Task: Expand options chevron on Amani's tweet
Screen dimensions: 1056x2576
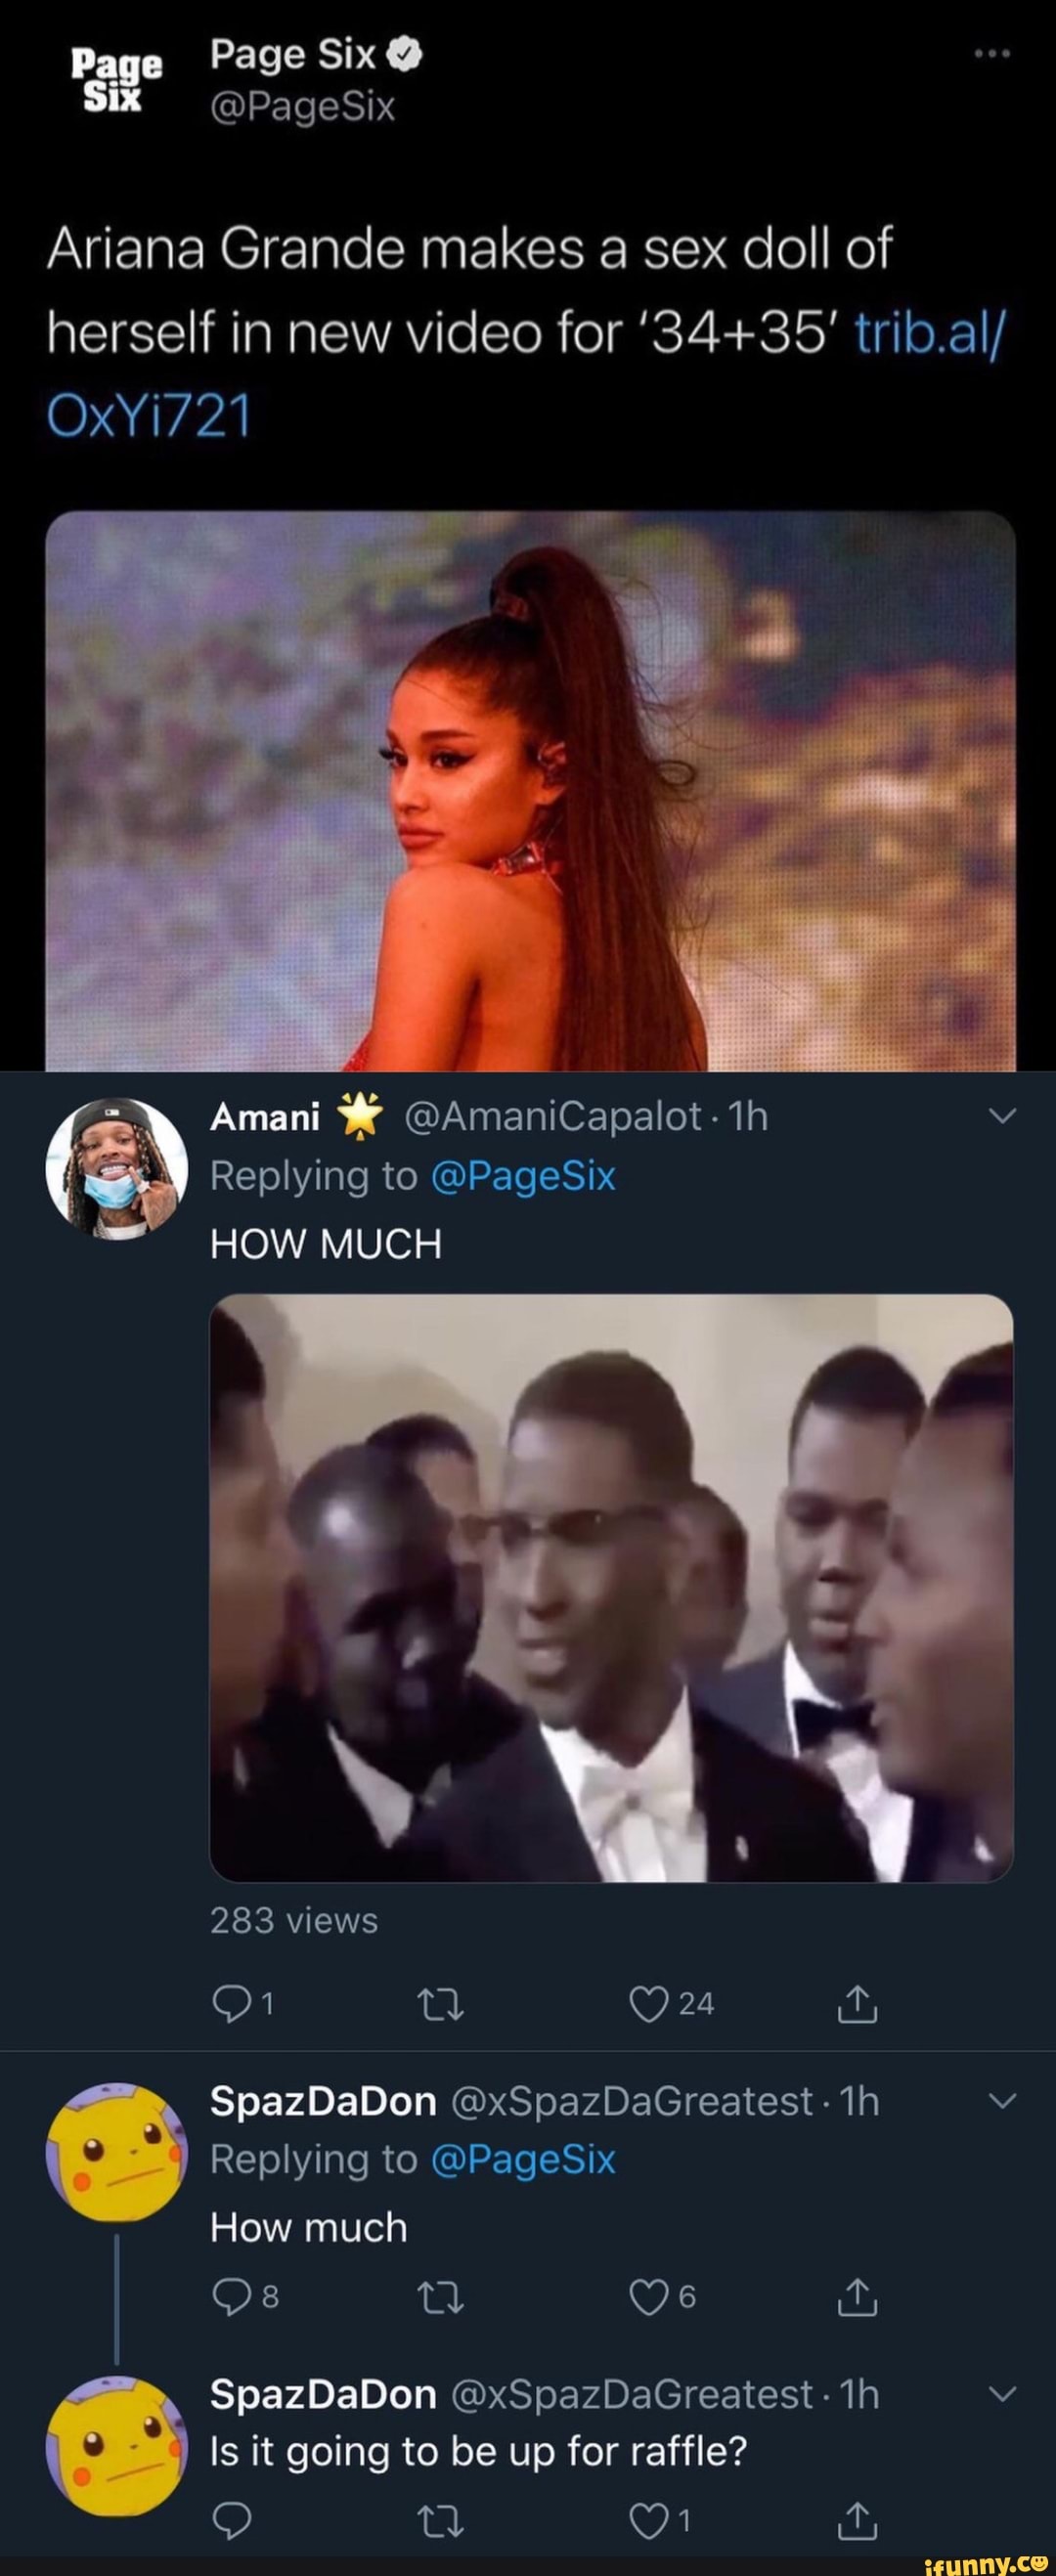Action: pos(1001,1116)
